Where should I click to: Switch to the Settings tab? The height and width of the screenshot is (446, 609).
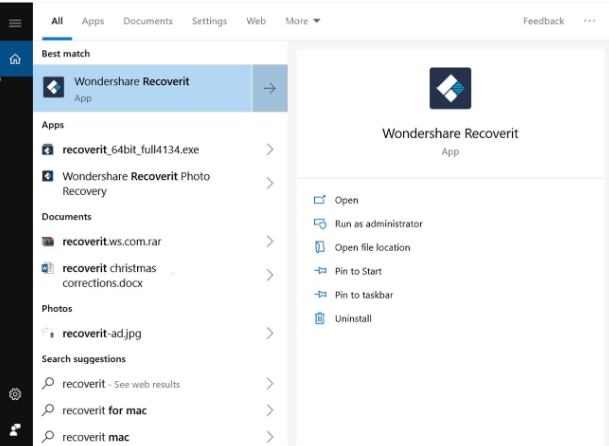click(x=209, y=21)
